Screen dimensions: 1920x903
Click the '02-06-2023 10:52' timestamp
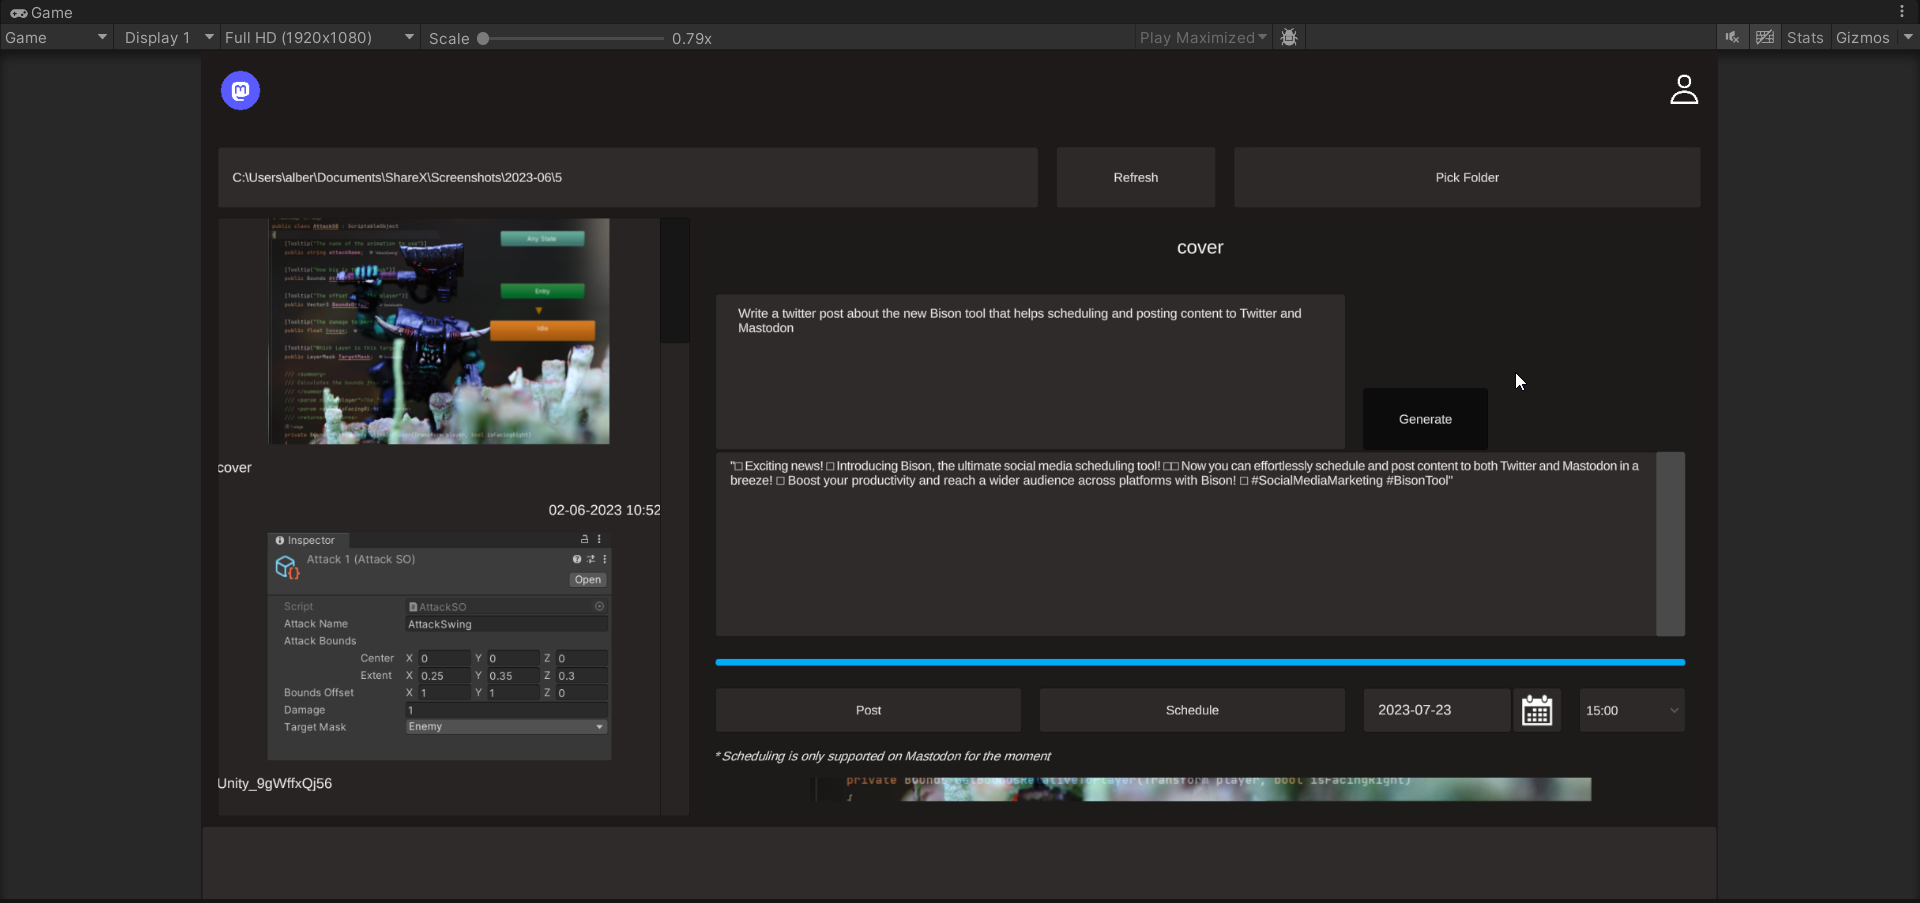point(604,510)
